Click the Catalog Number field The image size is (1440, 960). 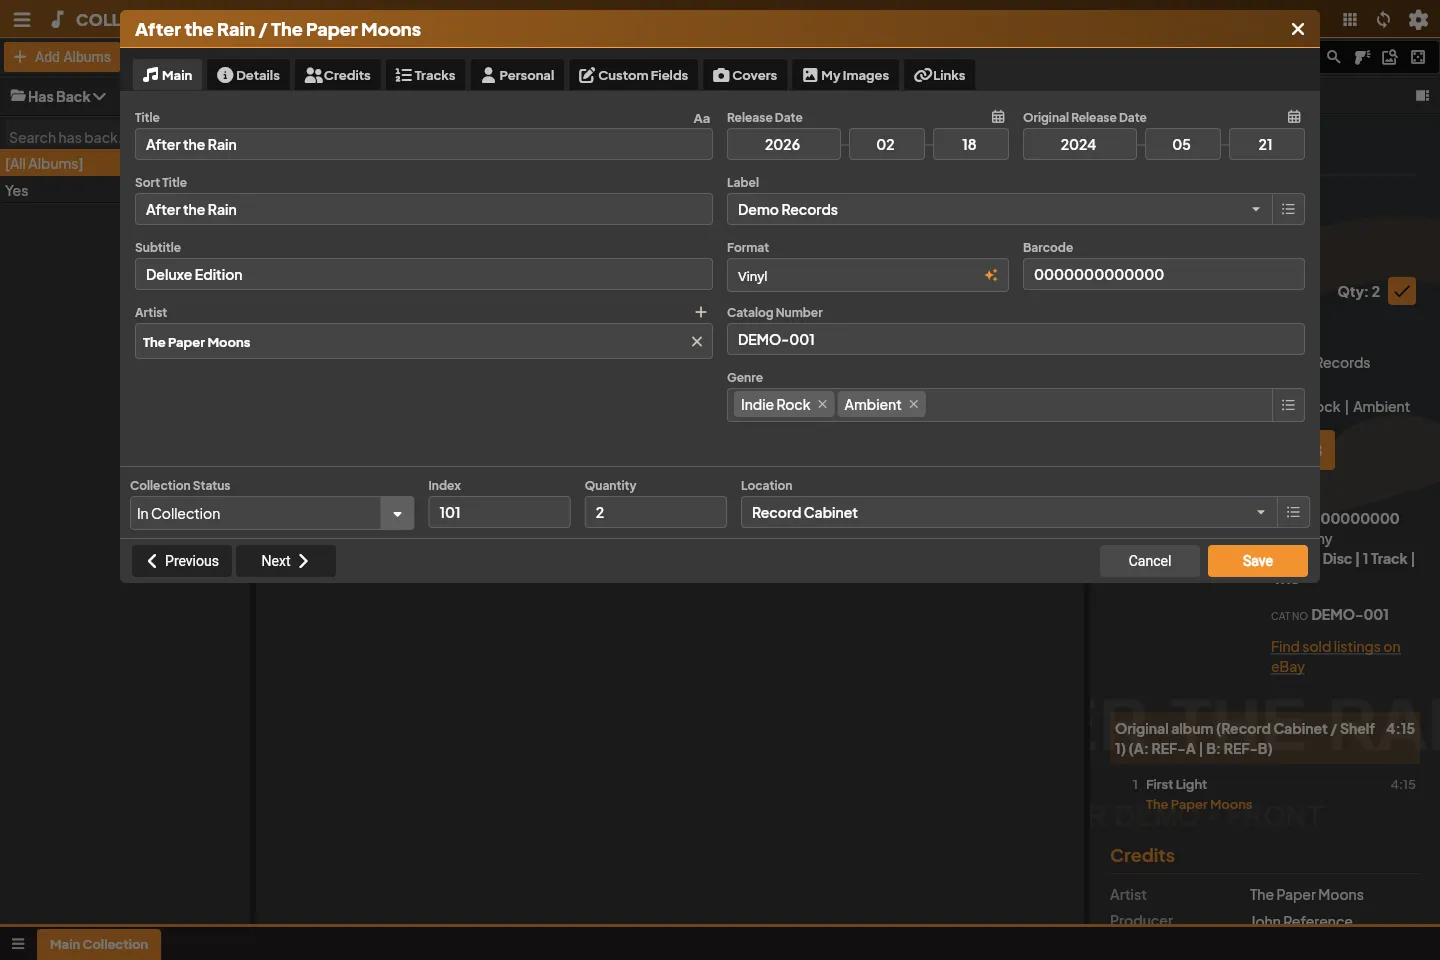(x=1016, y=339)
